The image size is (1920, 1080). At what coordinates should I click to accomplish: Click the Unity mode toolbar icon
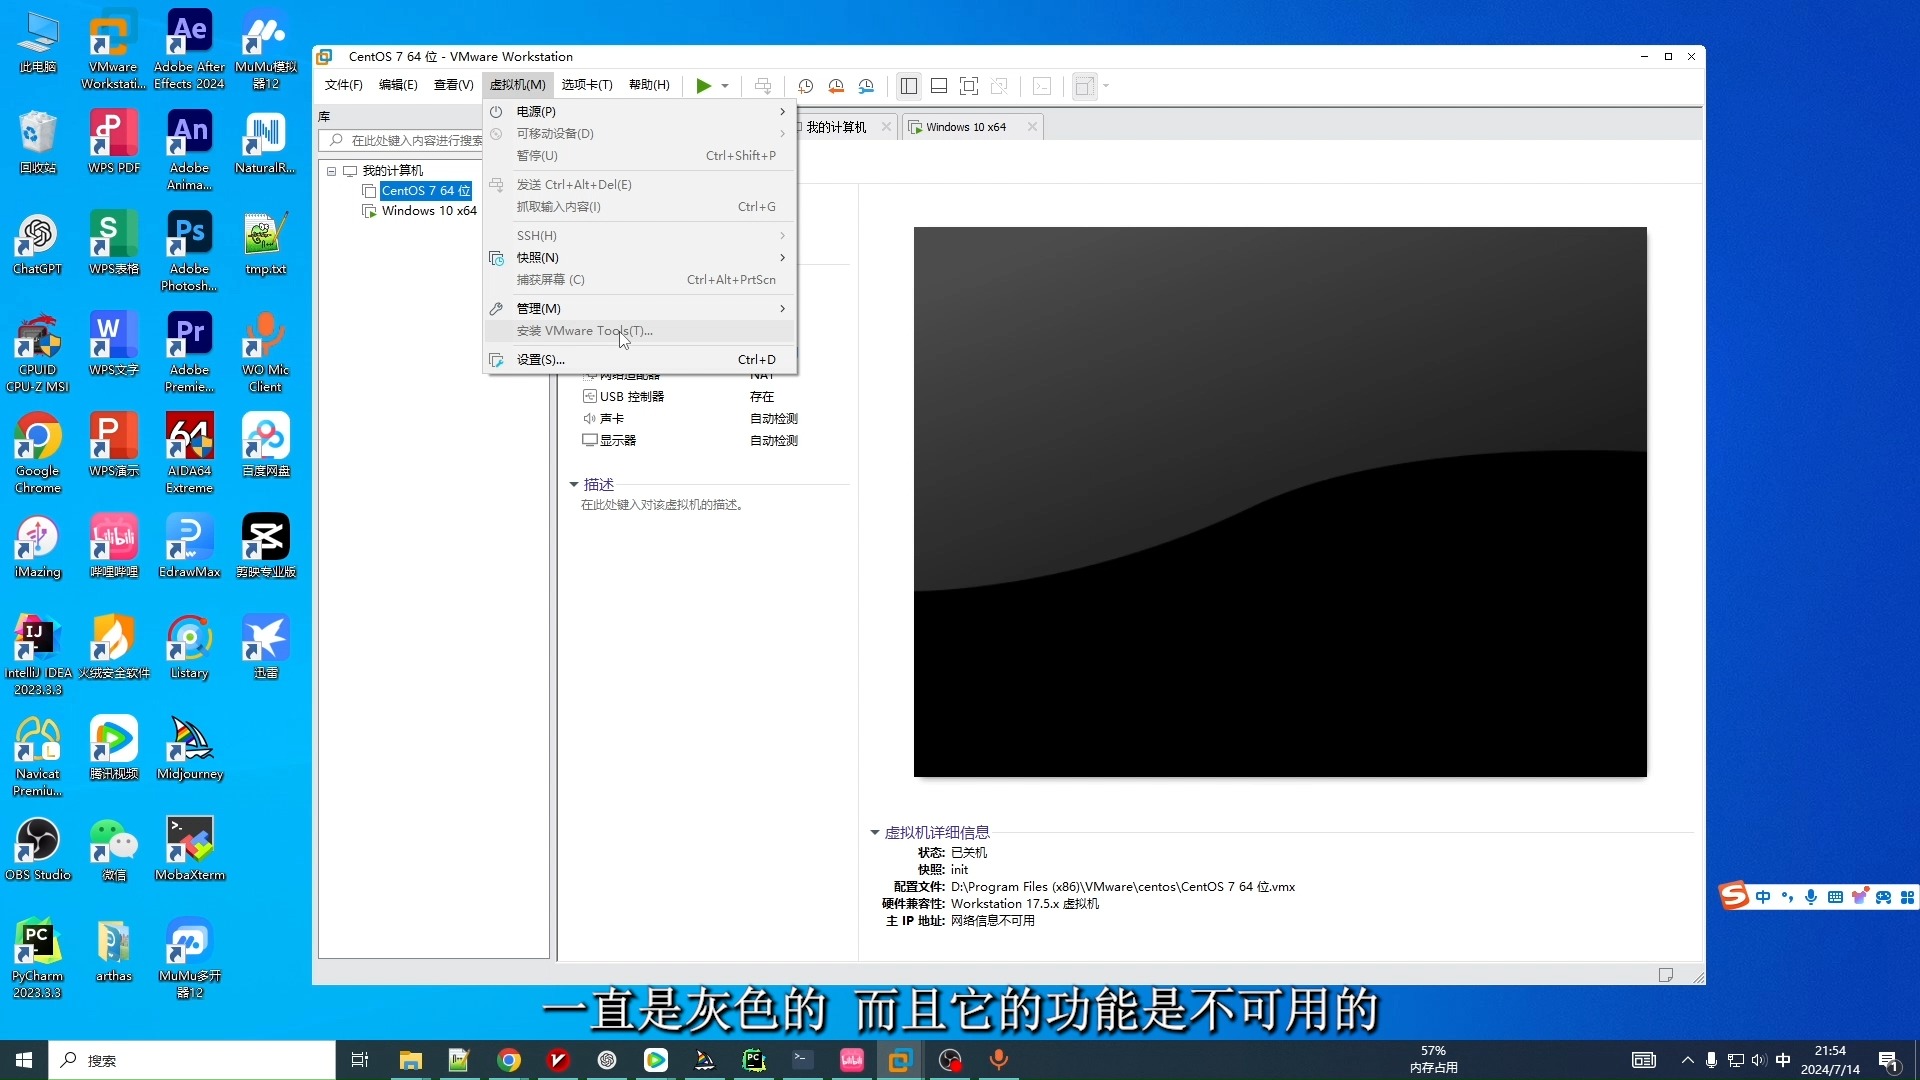point(999,86)
